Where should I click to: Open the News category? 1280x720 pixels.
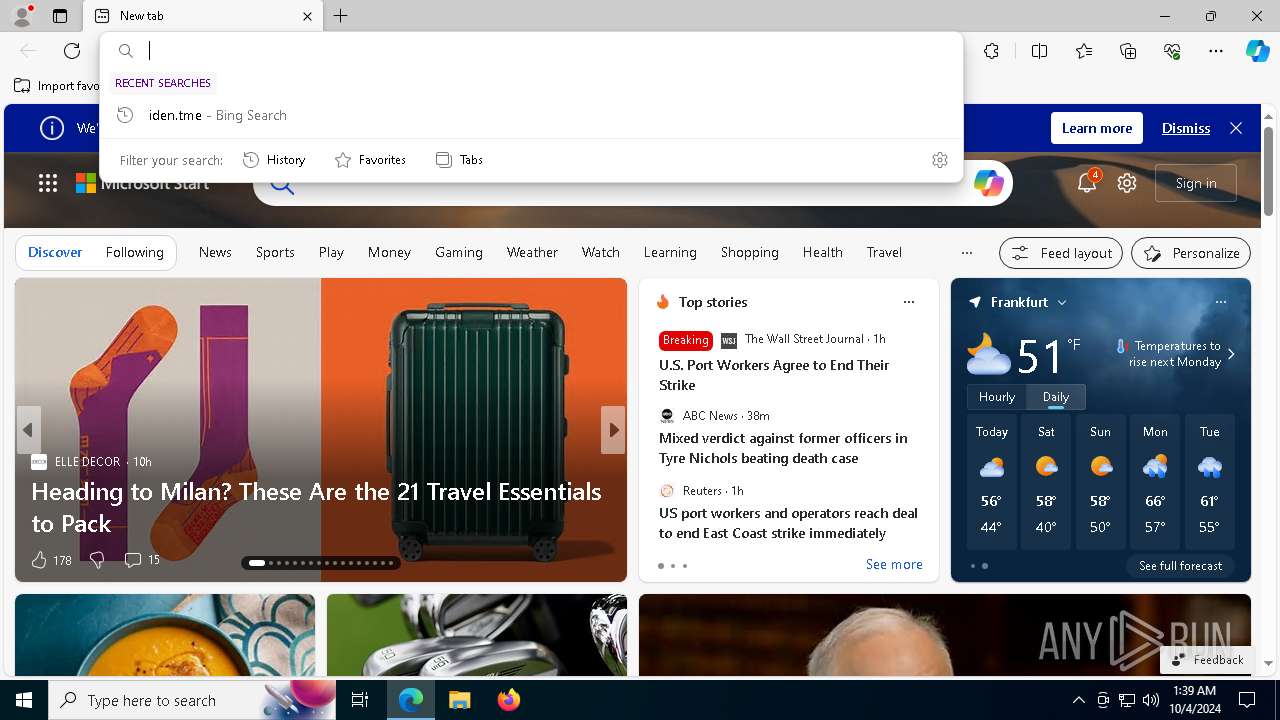click(x=215, y=252)
